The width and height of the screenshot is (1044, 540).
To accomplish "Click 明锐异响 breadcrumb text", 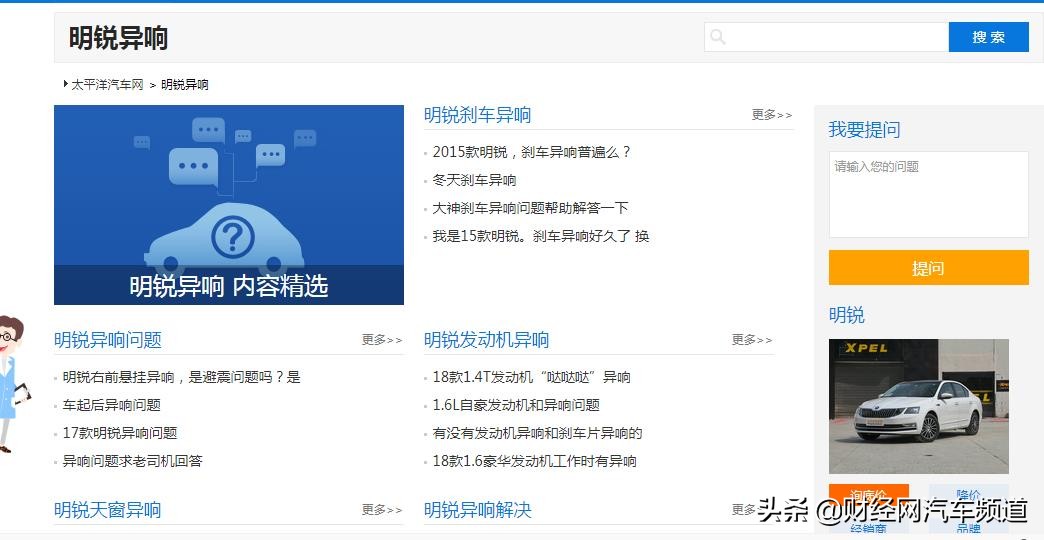I will click(x=184, y=85).
